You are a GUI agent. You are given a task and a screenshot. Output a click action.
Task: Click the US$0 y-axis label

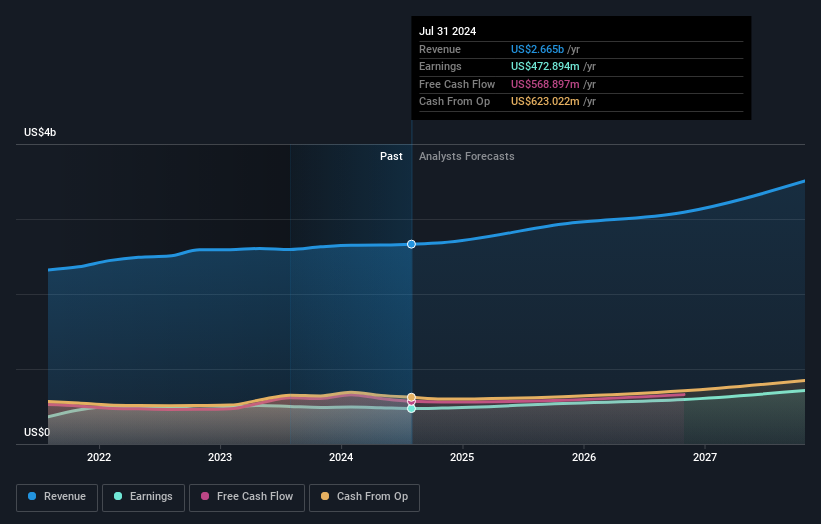click(x=37, y=432)
